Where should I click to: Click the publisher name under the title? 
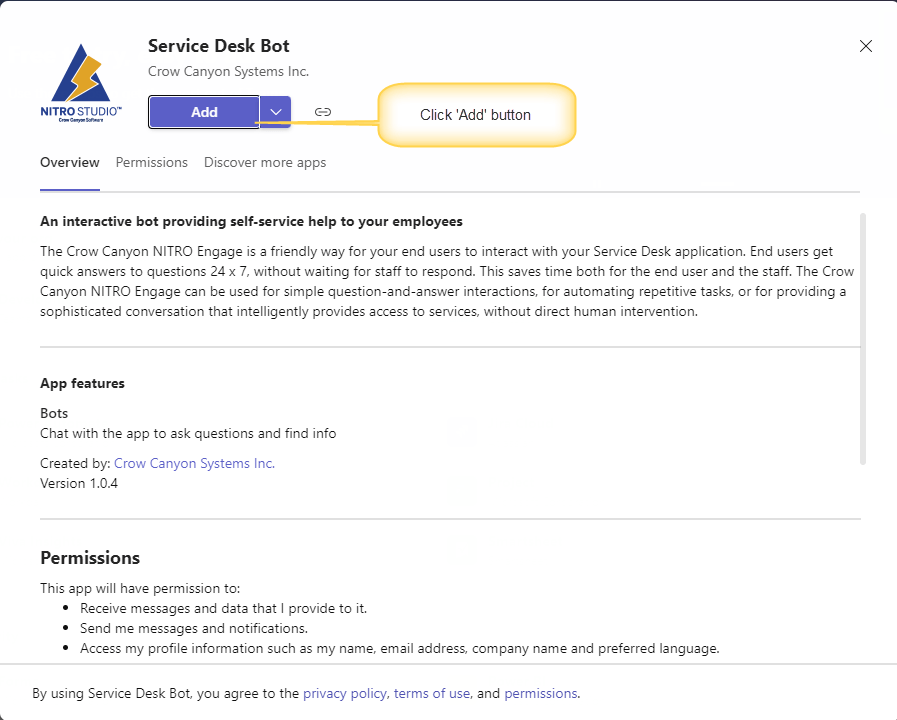[x=228, y=71]
